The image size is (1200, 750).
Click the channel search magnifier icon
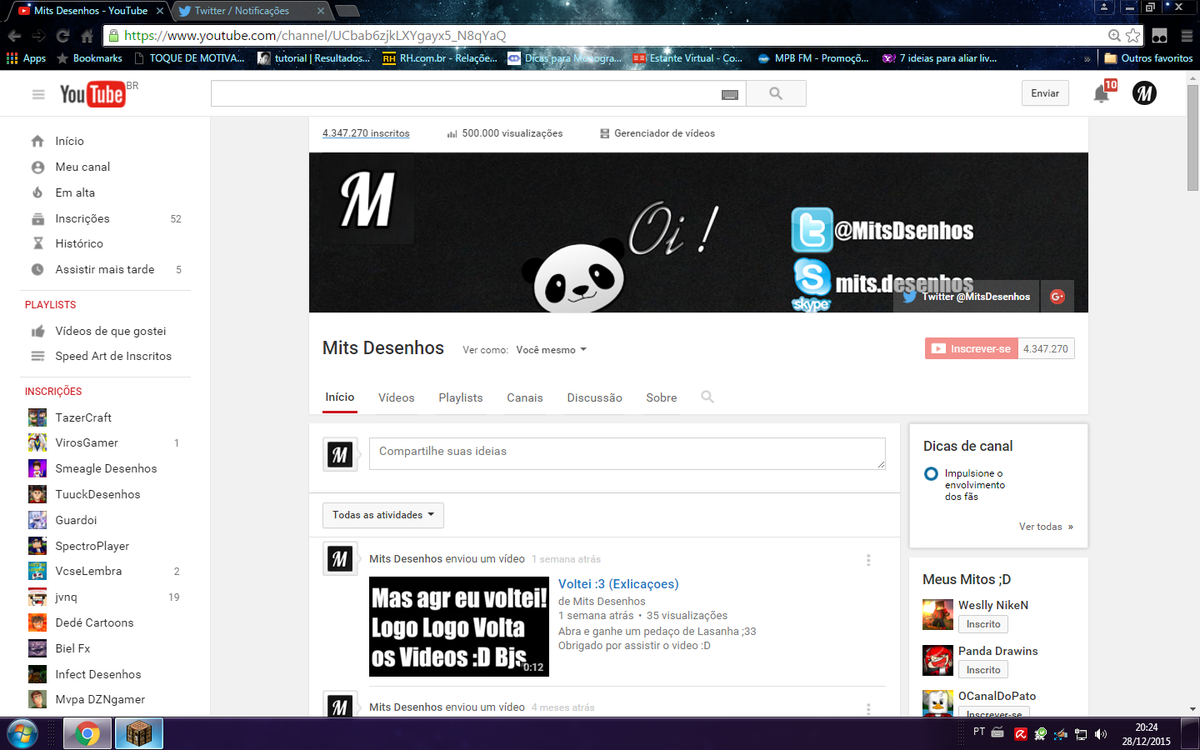tap(708, 397)
